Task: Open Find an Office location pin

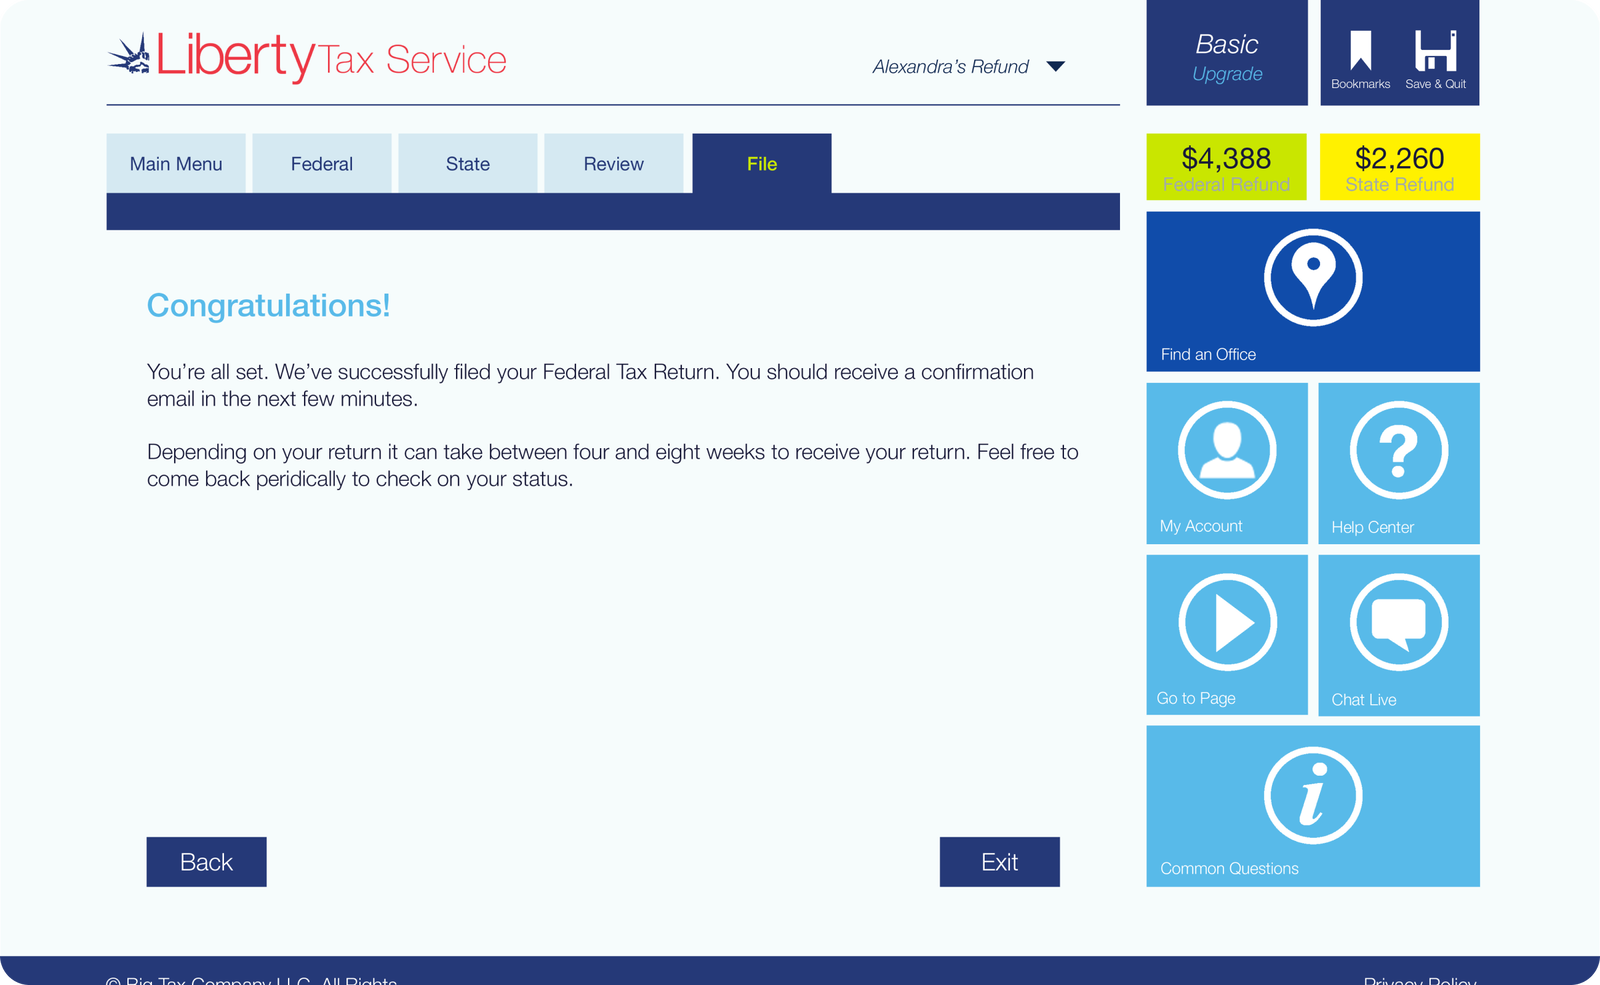Action: tap(1313, 278)
